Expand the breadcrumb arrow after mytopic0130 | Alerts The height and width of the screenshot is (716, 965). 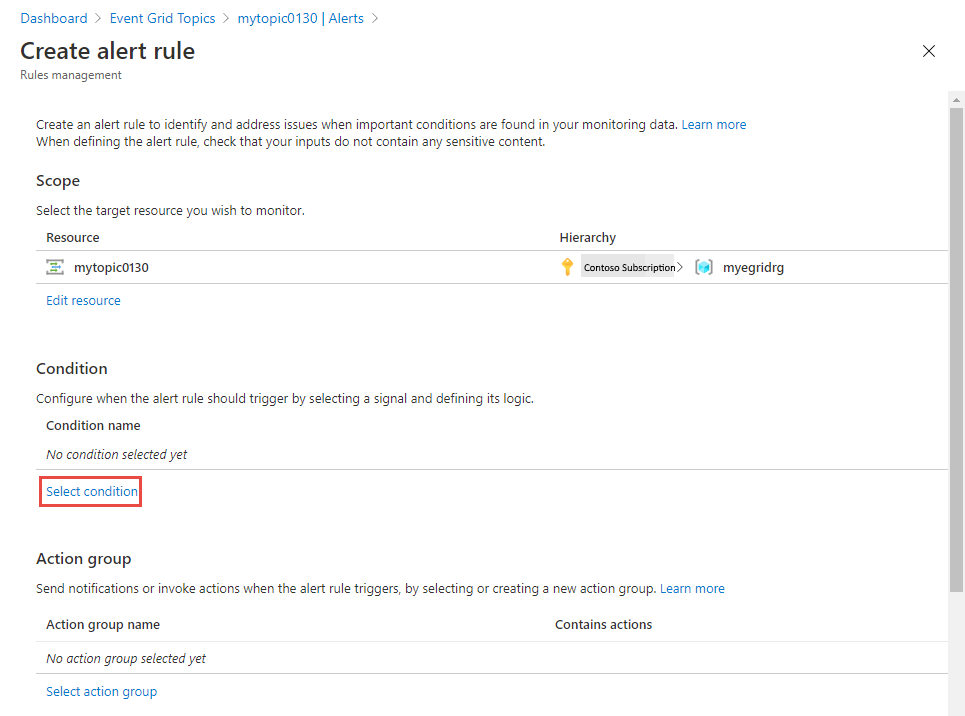pos(375,18)
